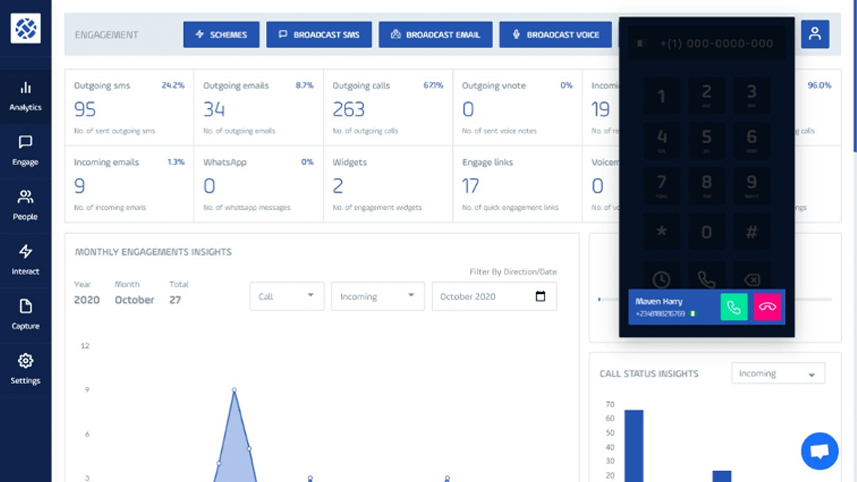Expand the Call type dropdown
Screen dimensions: 857x482
287,296
